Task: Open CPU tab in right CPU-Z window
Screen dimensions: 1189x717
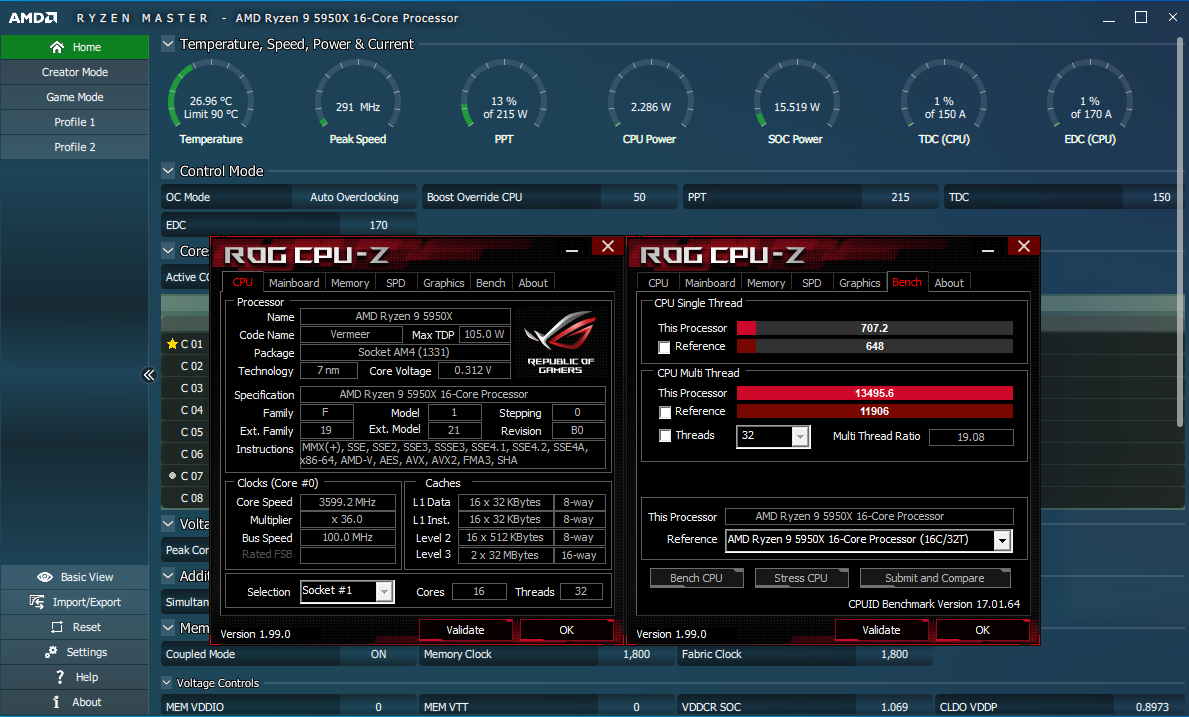Action: click(658, 283)
